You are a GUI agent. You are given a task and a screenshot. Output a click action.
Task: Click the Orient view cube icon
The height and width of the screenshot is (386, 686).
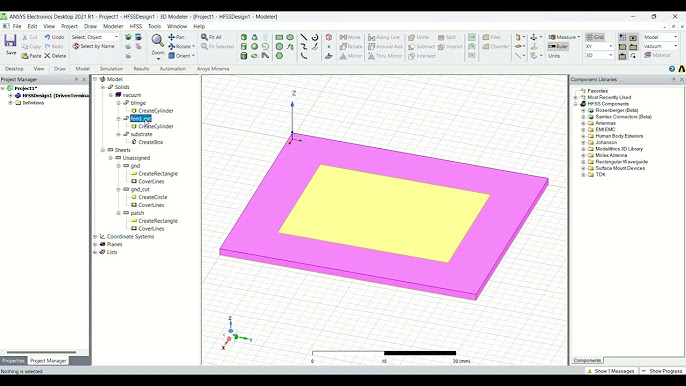click(x=172, y=56)
